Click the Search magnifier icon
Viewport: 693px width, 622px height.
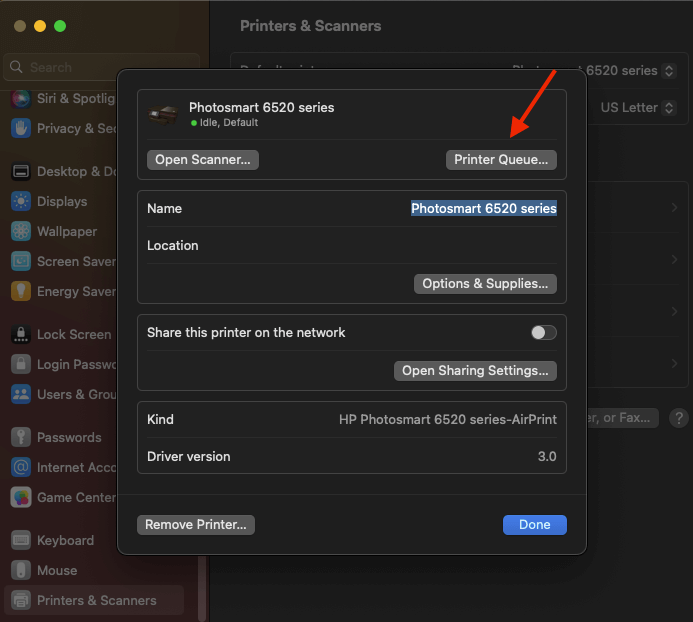coord(16,67)
